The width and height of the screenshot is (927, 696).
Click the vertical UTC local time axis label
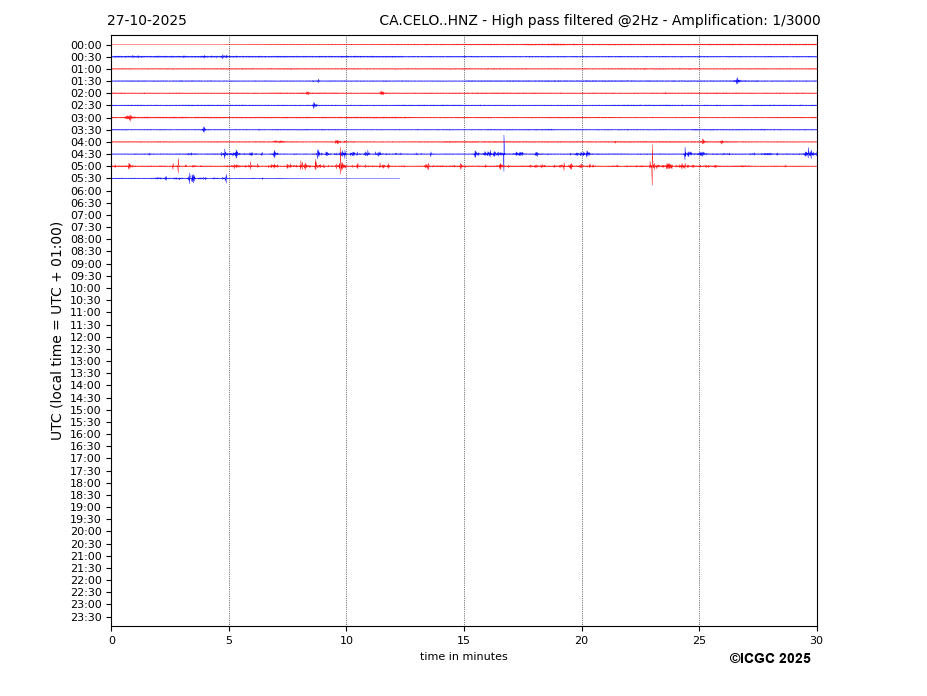coord(57,330)
